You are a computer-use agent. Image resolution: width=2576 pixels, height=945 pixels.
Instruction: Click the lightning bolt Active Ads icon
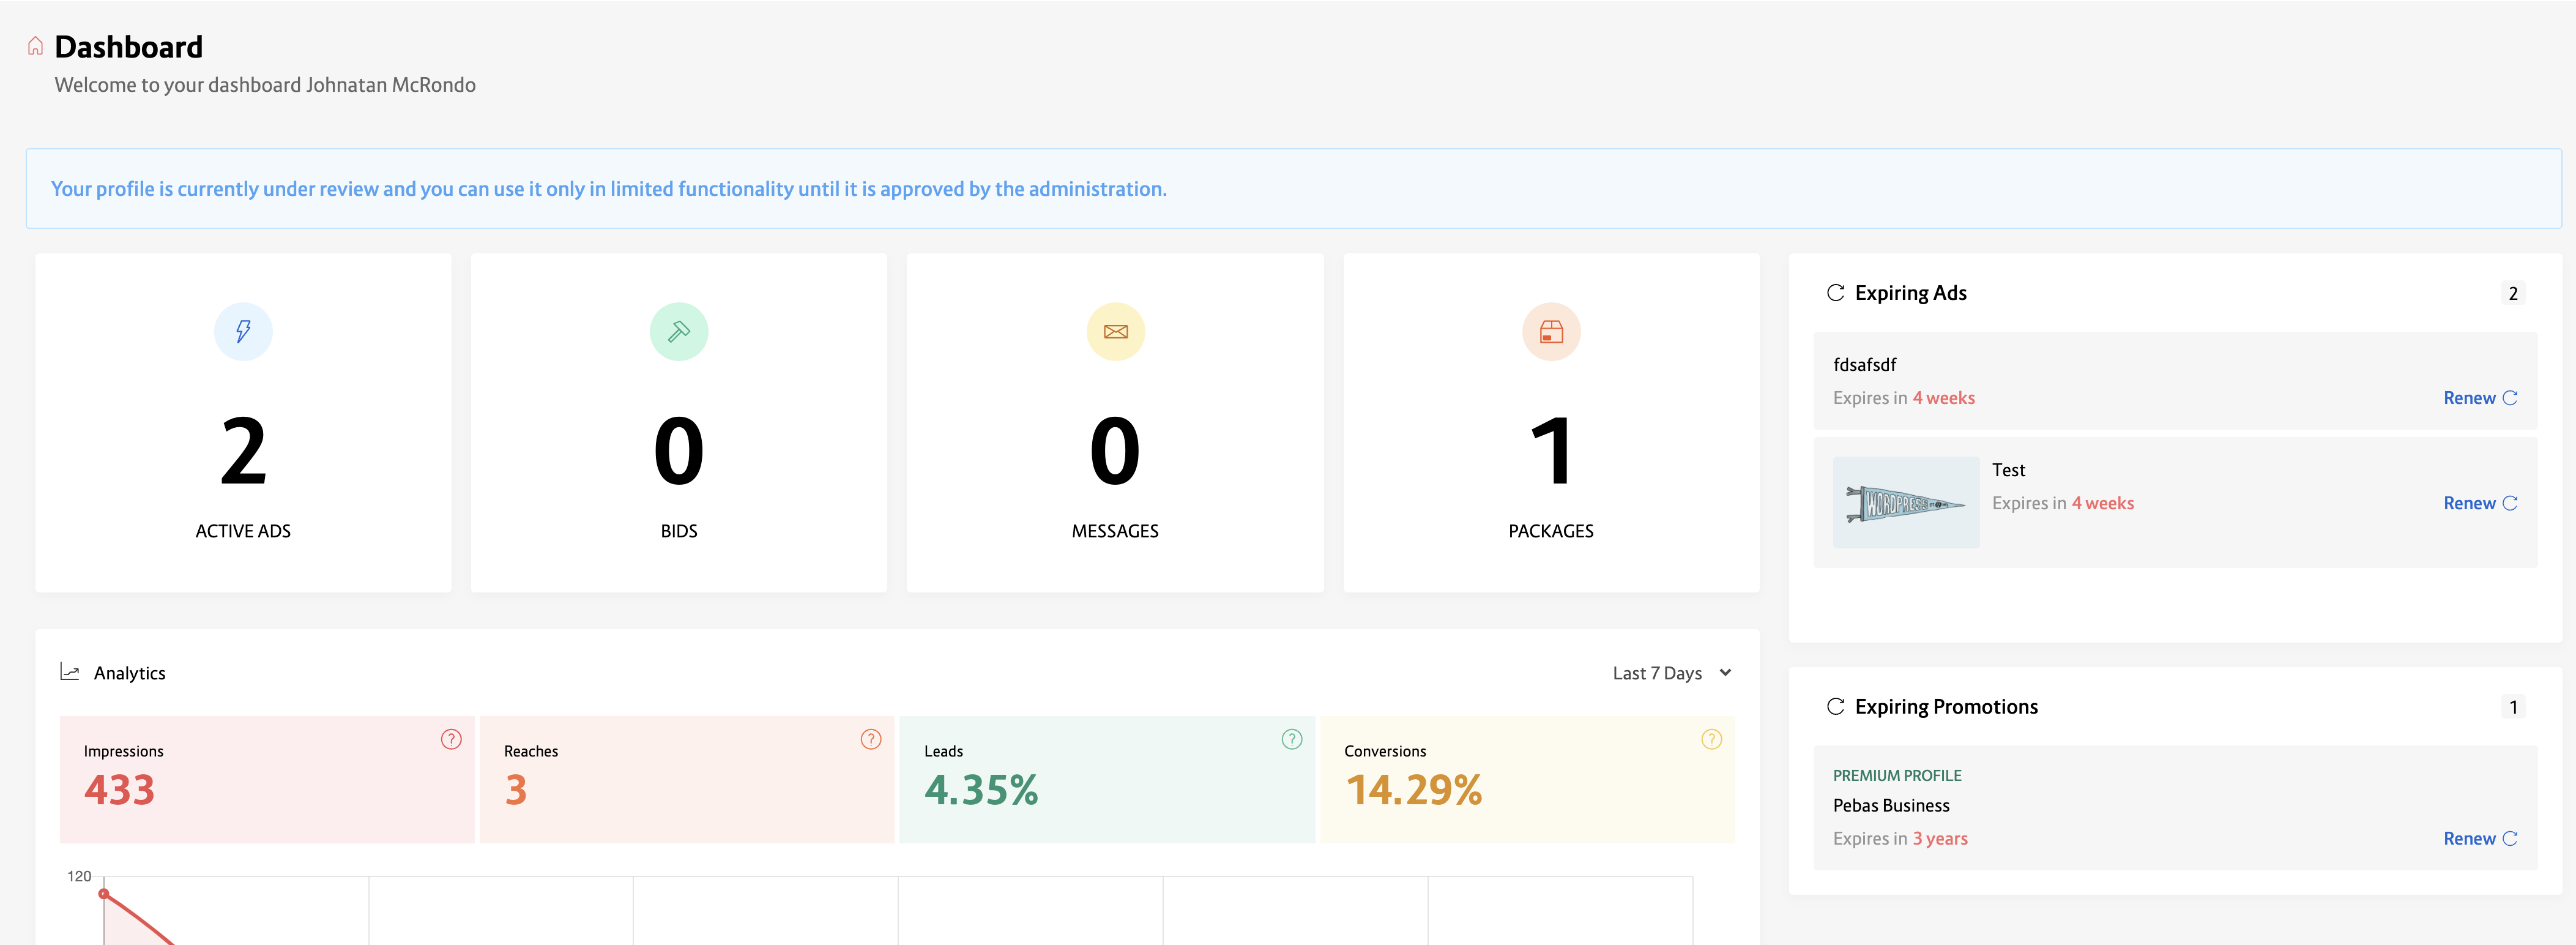[243, 331]
